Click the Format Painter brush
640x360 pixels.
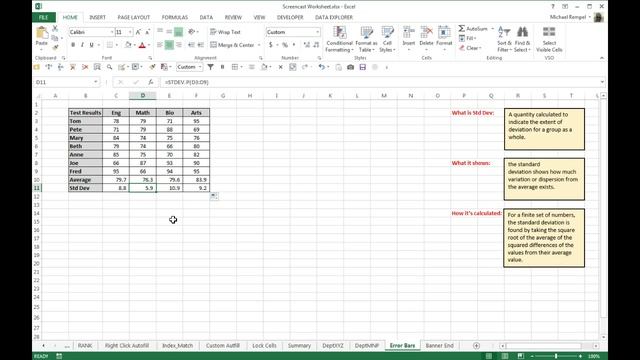click(55, 47)
